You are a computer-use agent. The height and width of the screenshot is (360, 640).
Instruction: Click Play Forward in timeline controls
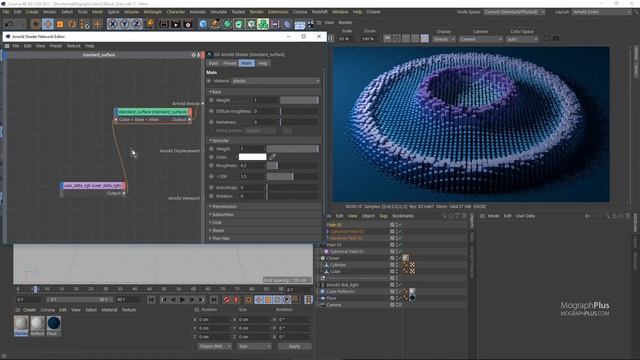[182, 300]
